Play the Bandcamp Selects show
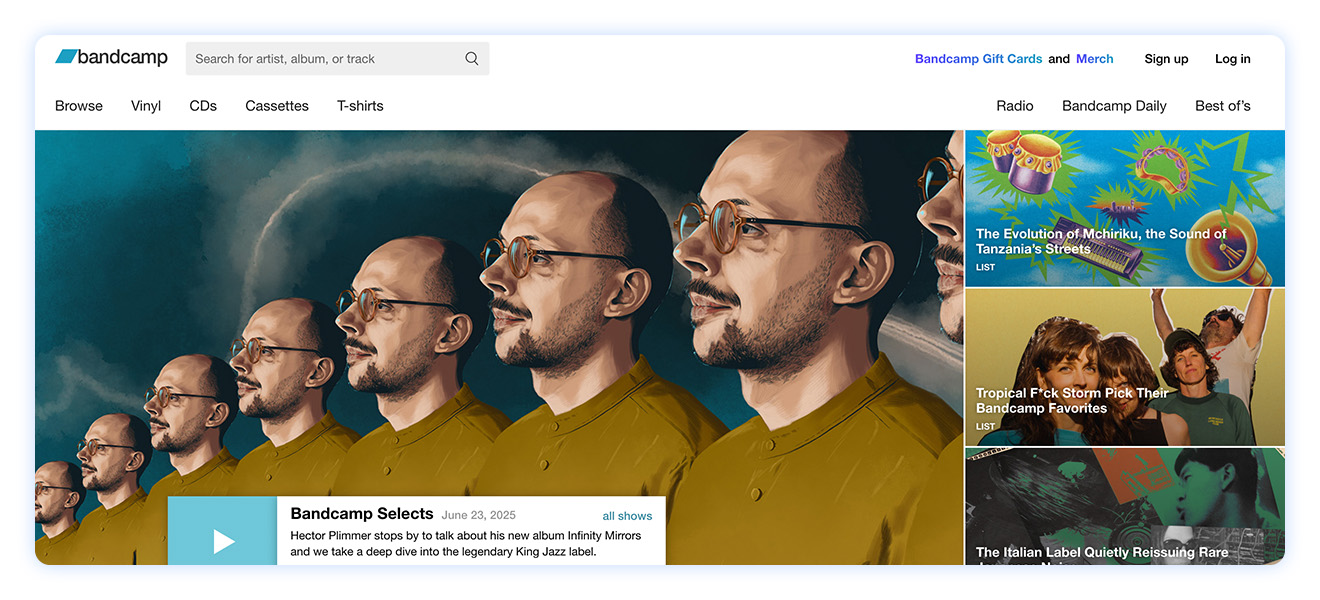Image resolution: width=1320 pixels, height=600 pixels. point(223,540)
